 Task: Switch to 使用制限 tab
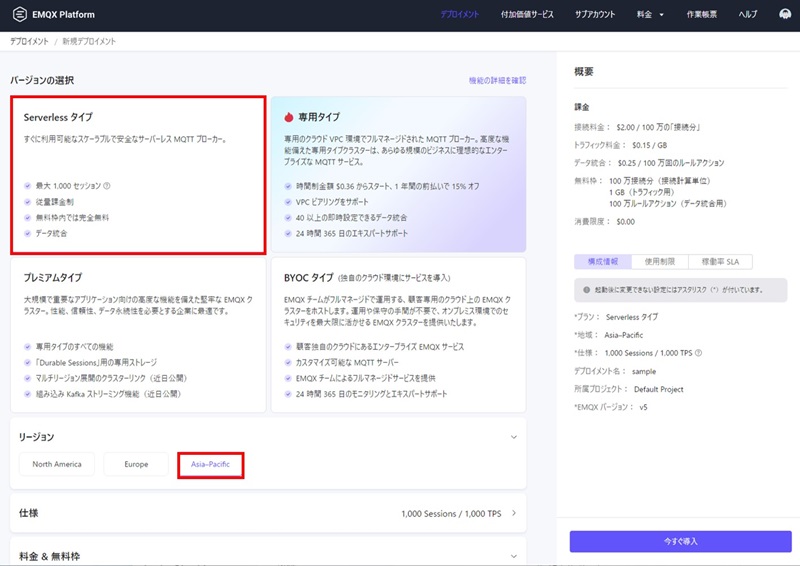(660, 261)
